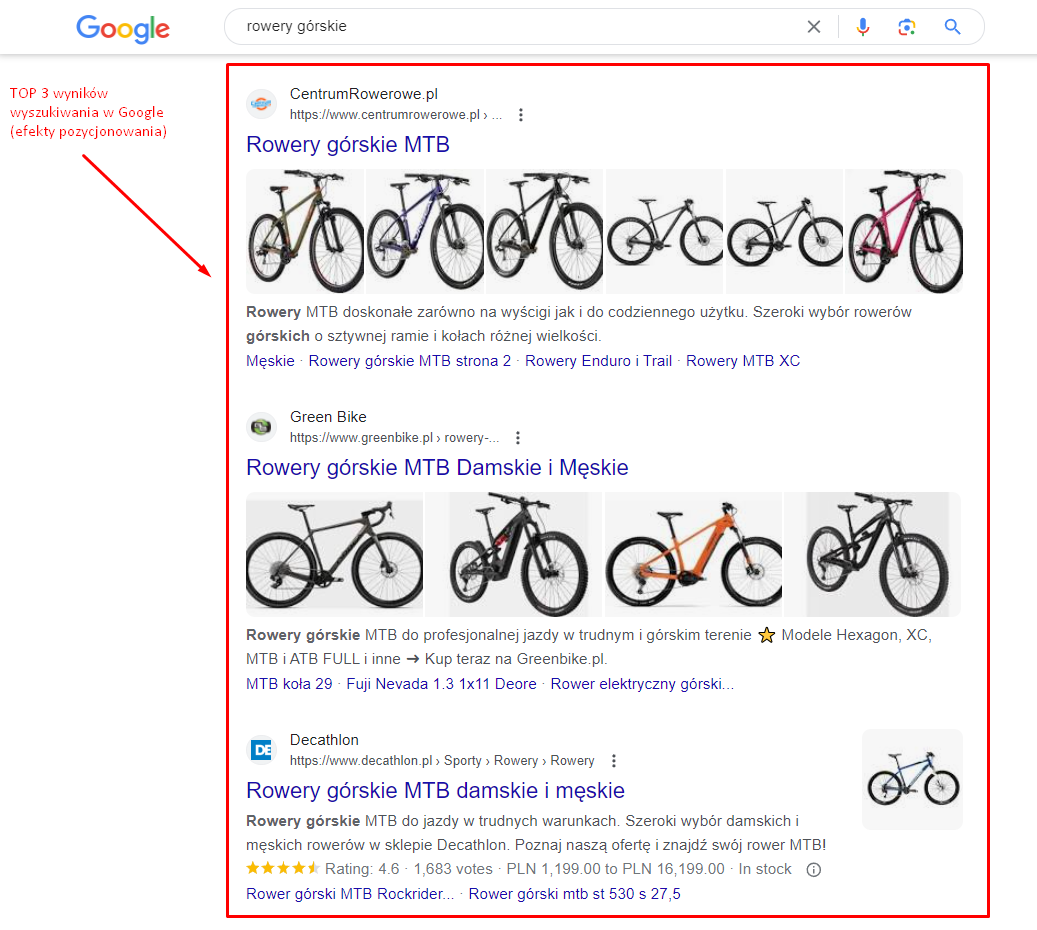Select the pink bike thumbnail image
The height and width of the screenshot is (930, 1037).
[904, 232]
